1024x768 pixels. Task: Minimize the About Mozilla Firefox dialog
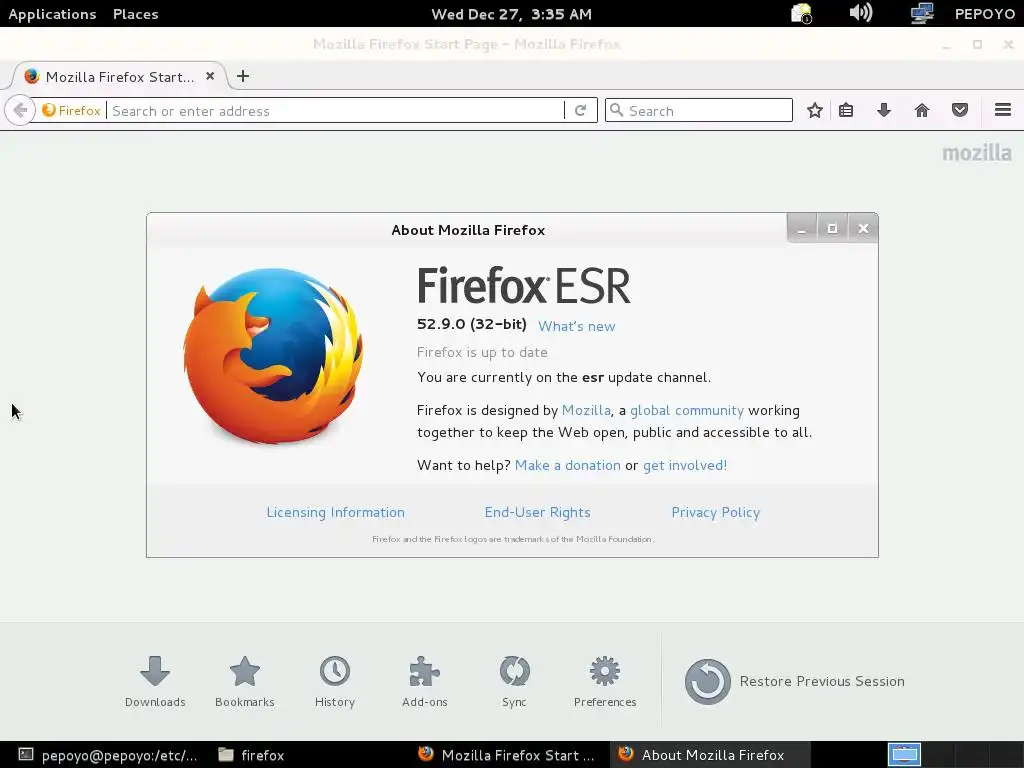tap(802, 229)
